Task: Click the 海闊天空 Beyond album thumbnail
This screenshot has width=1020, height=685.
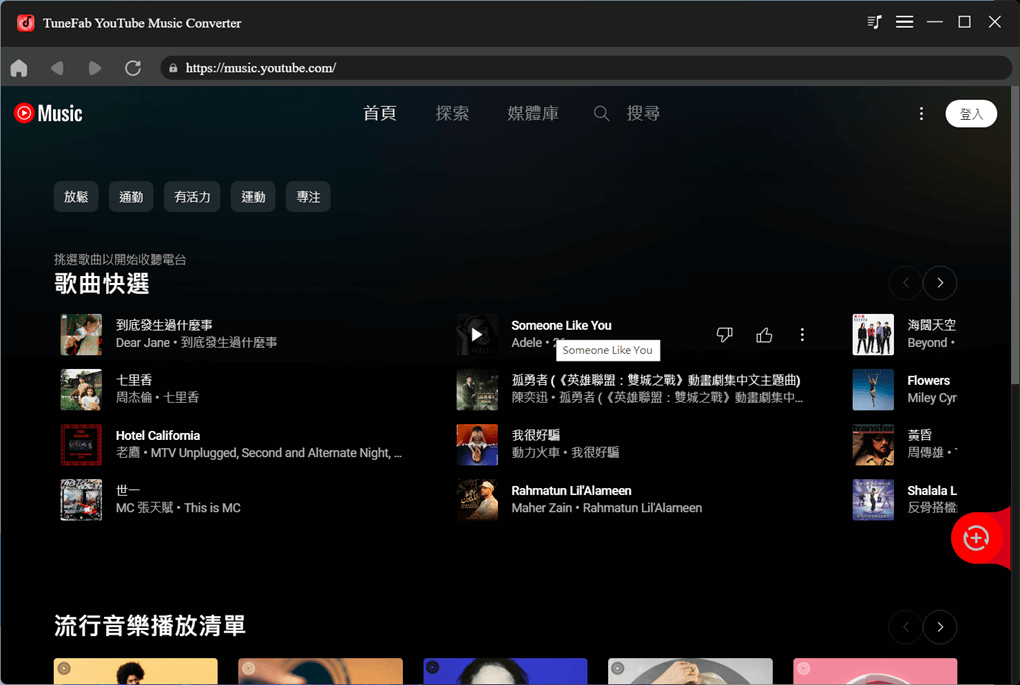Action: [873, 334]
